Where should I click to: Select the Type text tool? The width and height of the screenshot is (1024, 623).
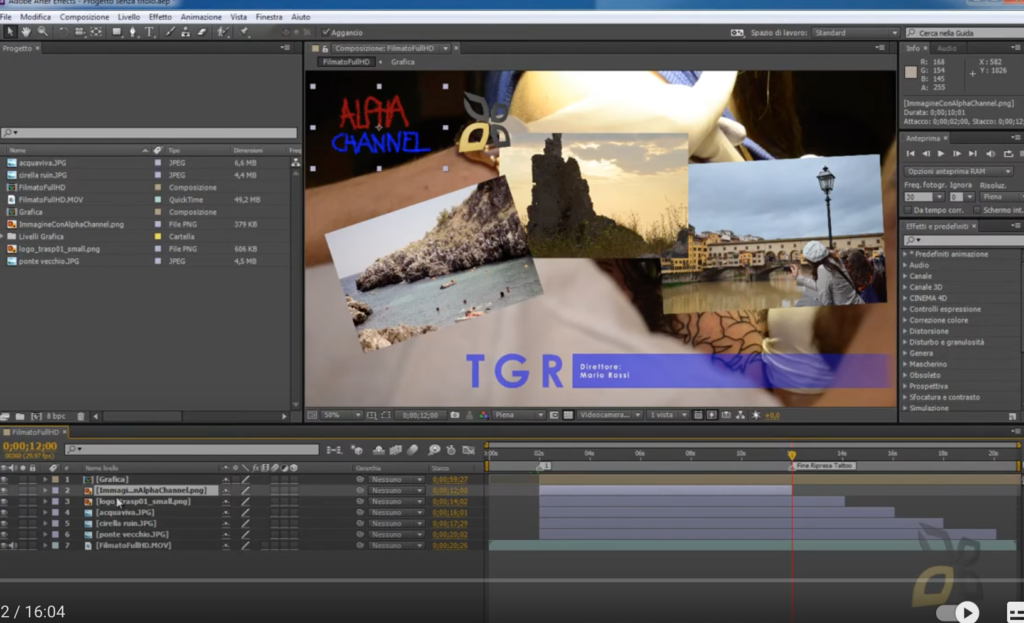click(150, 31)
